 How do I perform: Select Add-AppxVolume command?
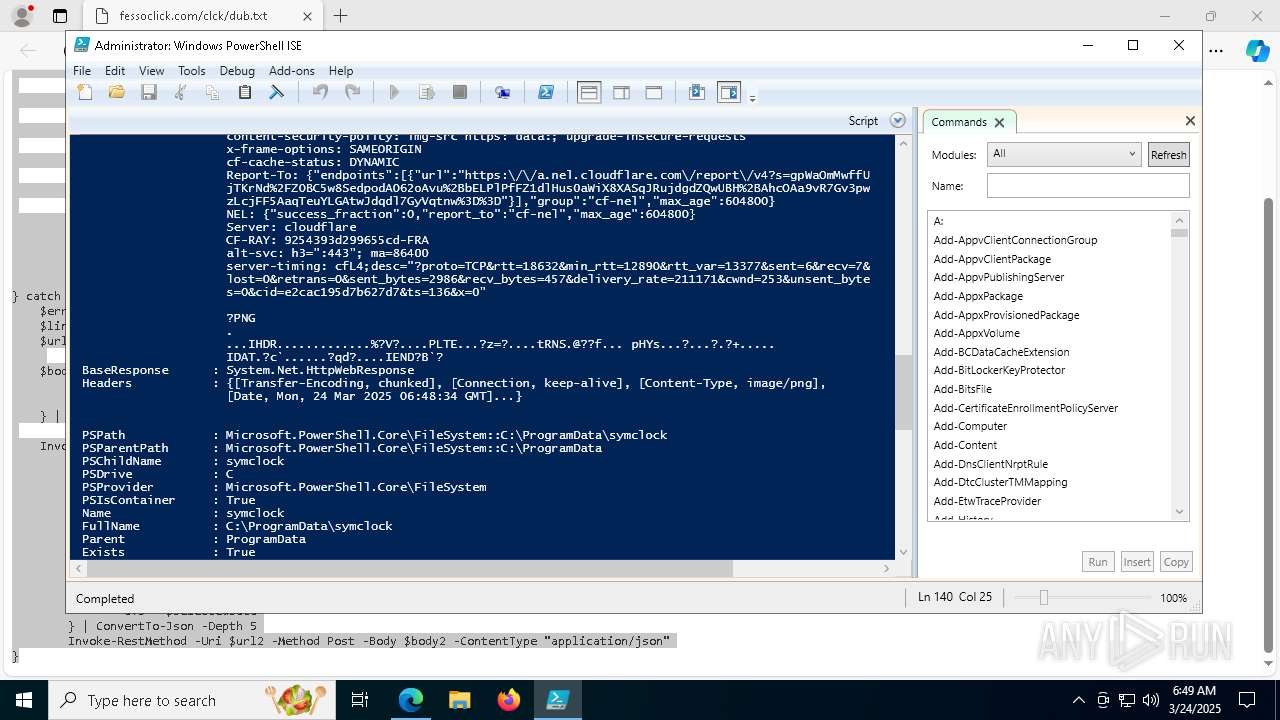[977, 333]
